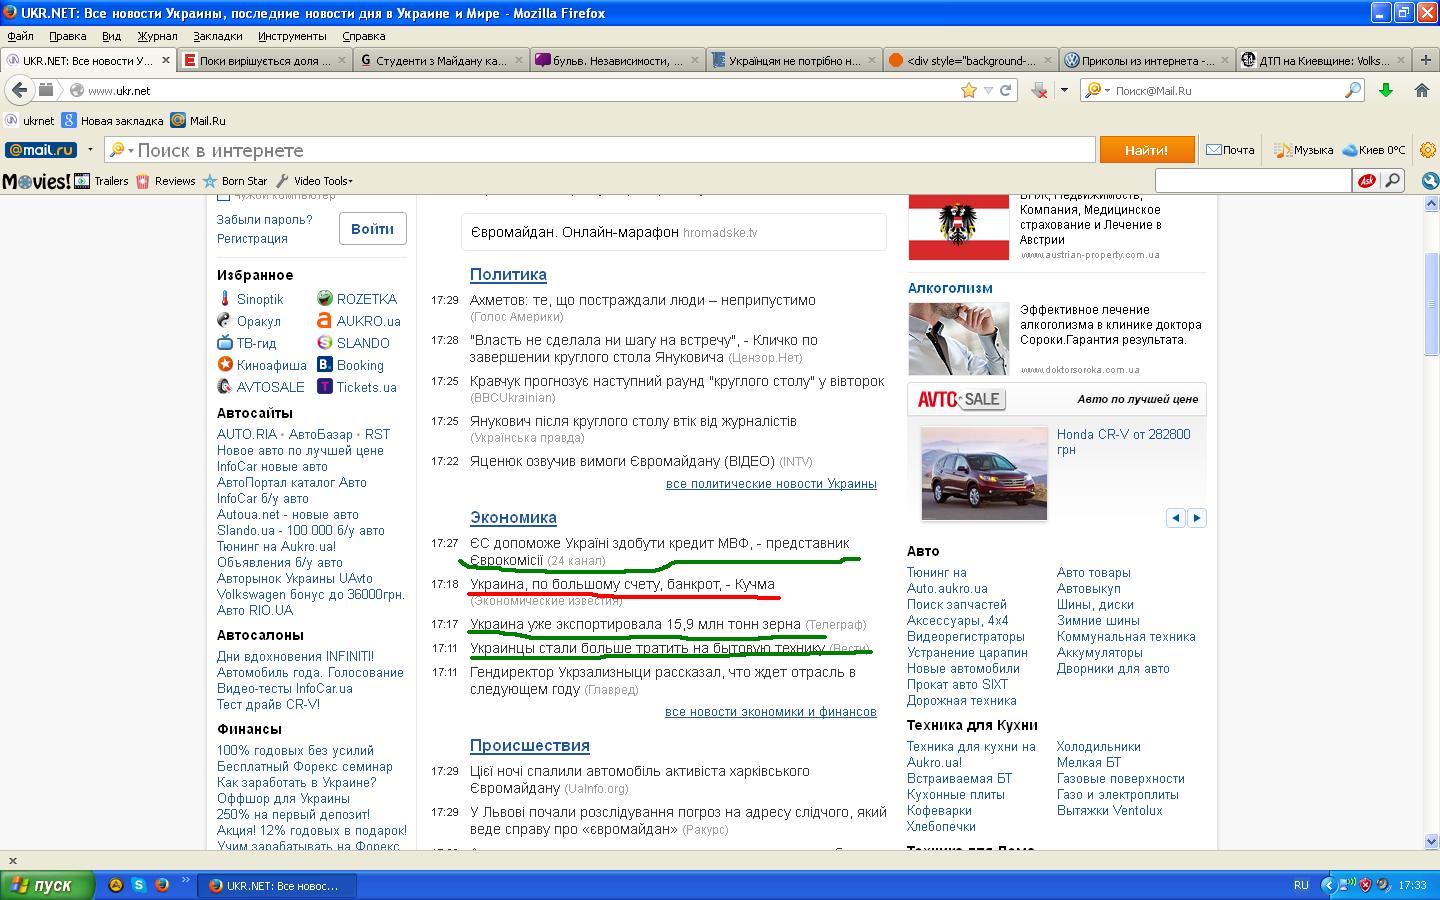This screenshot has height=900, width=1440.
Task: Open the Журнал menu
Action: [157, 36]
